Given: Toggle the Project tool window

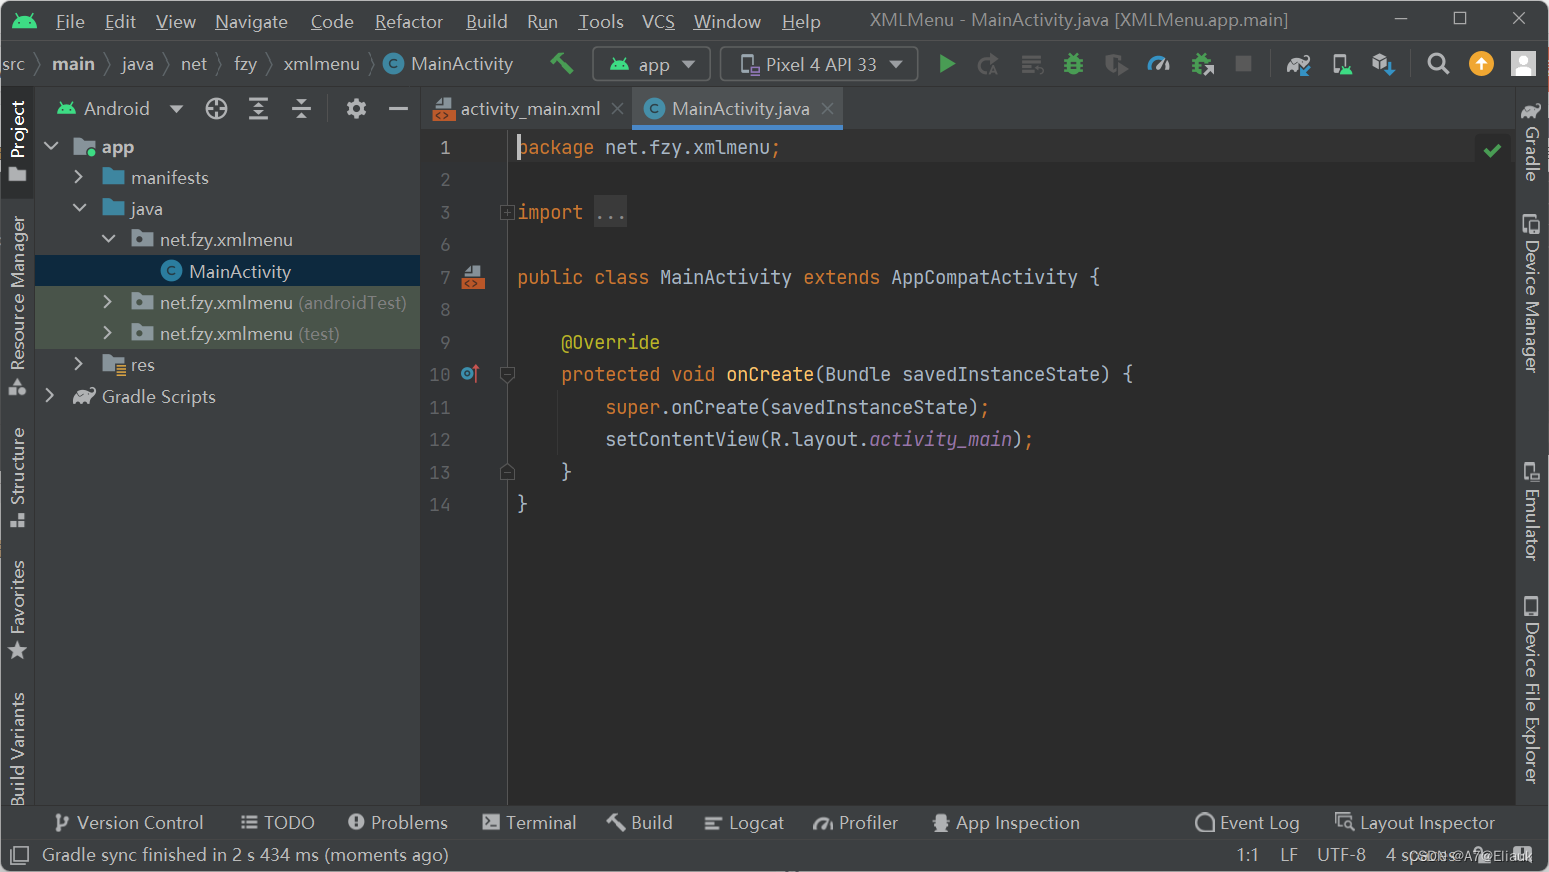Looking at the screenshot, I should pos(17,141).
